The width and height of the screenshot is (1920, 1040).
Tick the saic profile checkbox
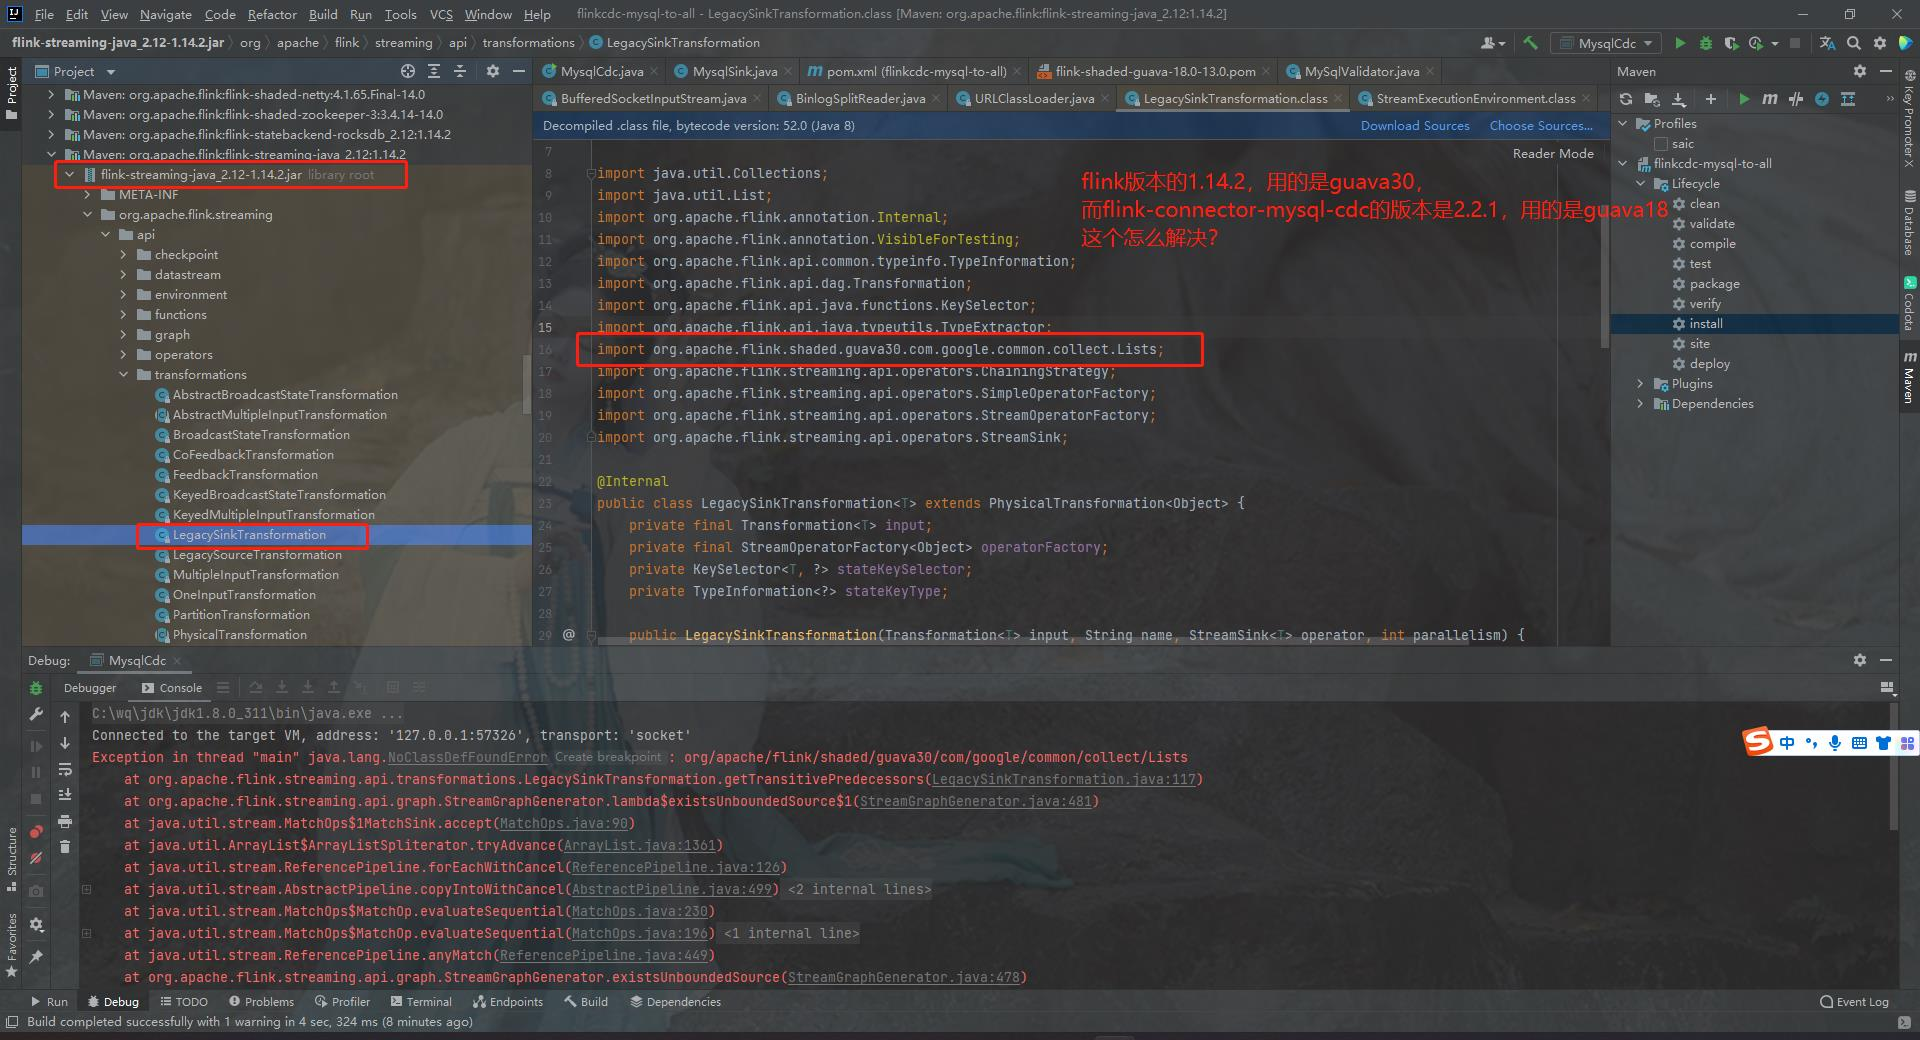pyautogui.click(x=1660, y=144)
